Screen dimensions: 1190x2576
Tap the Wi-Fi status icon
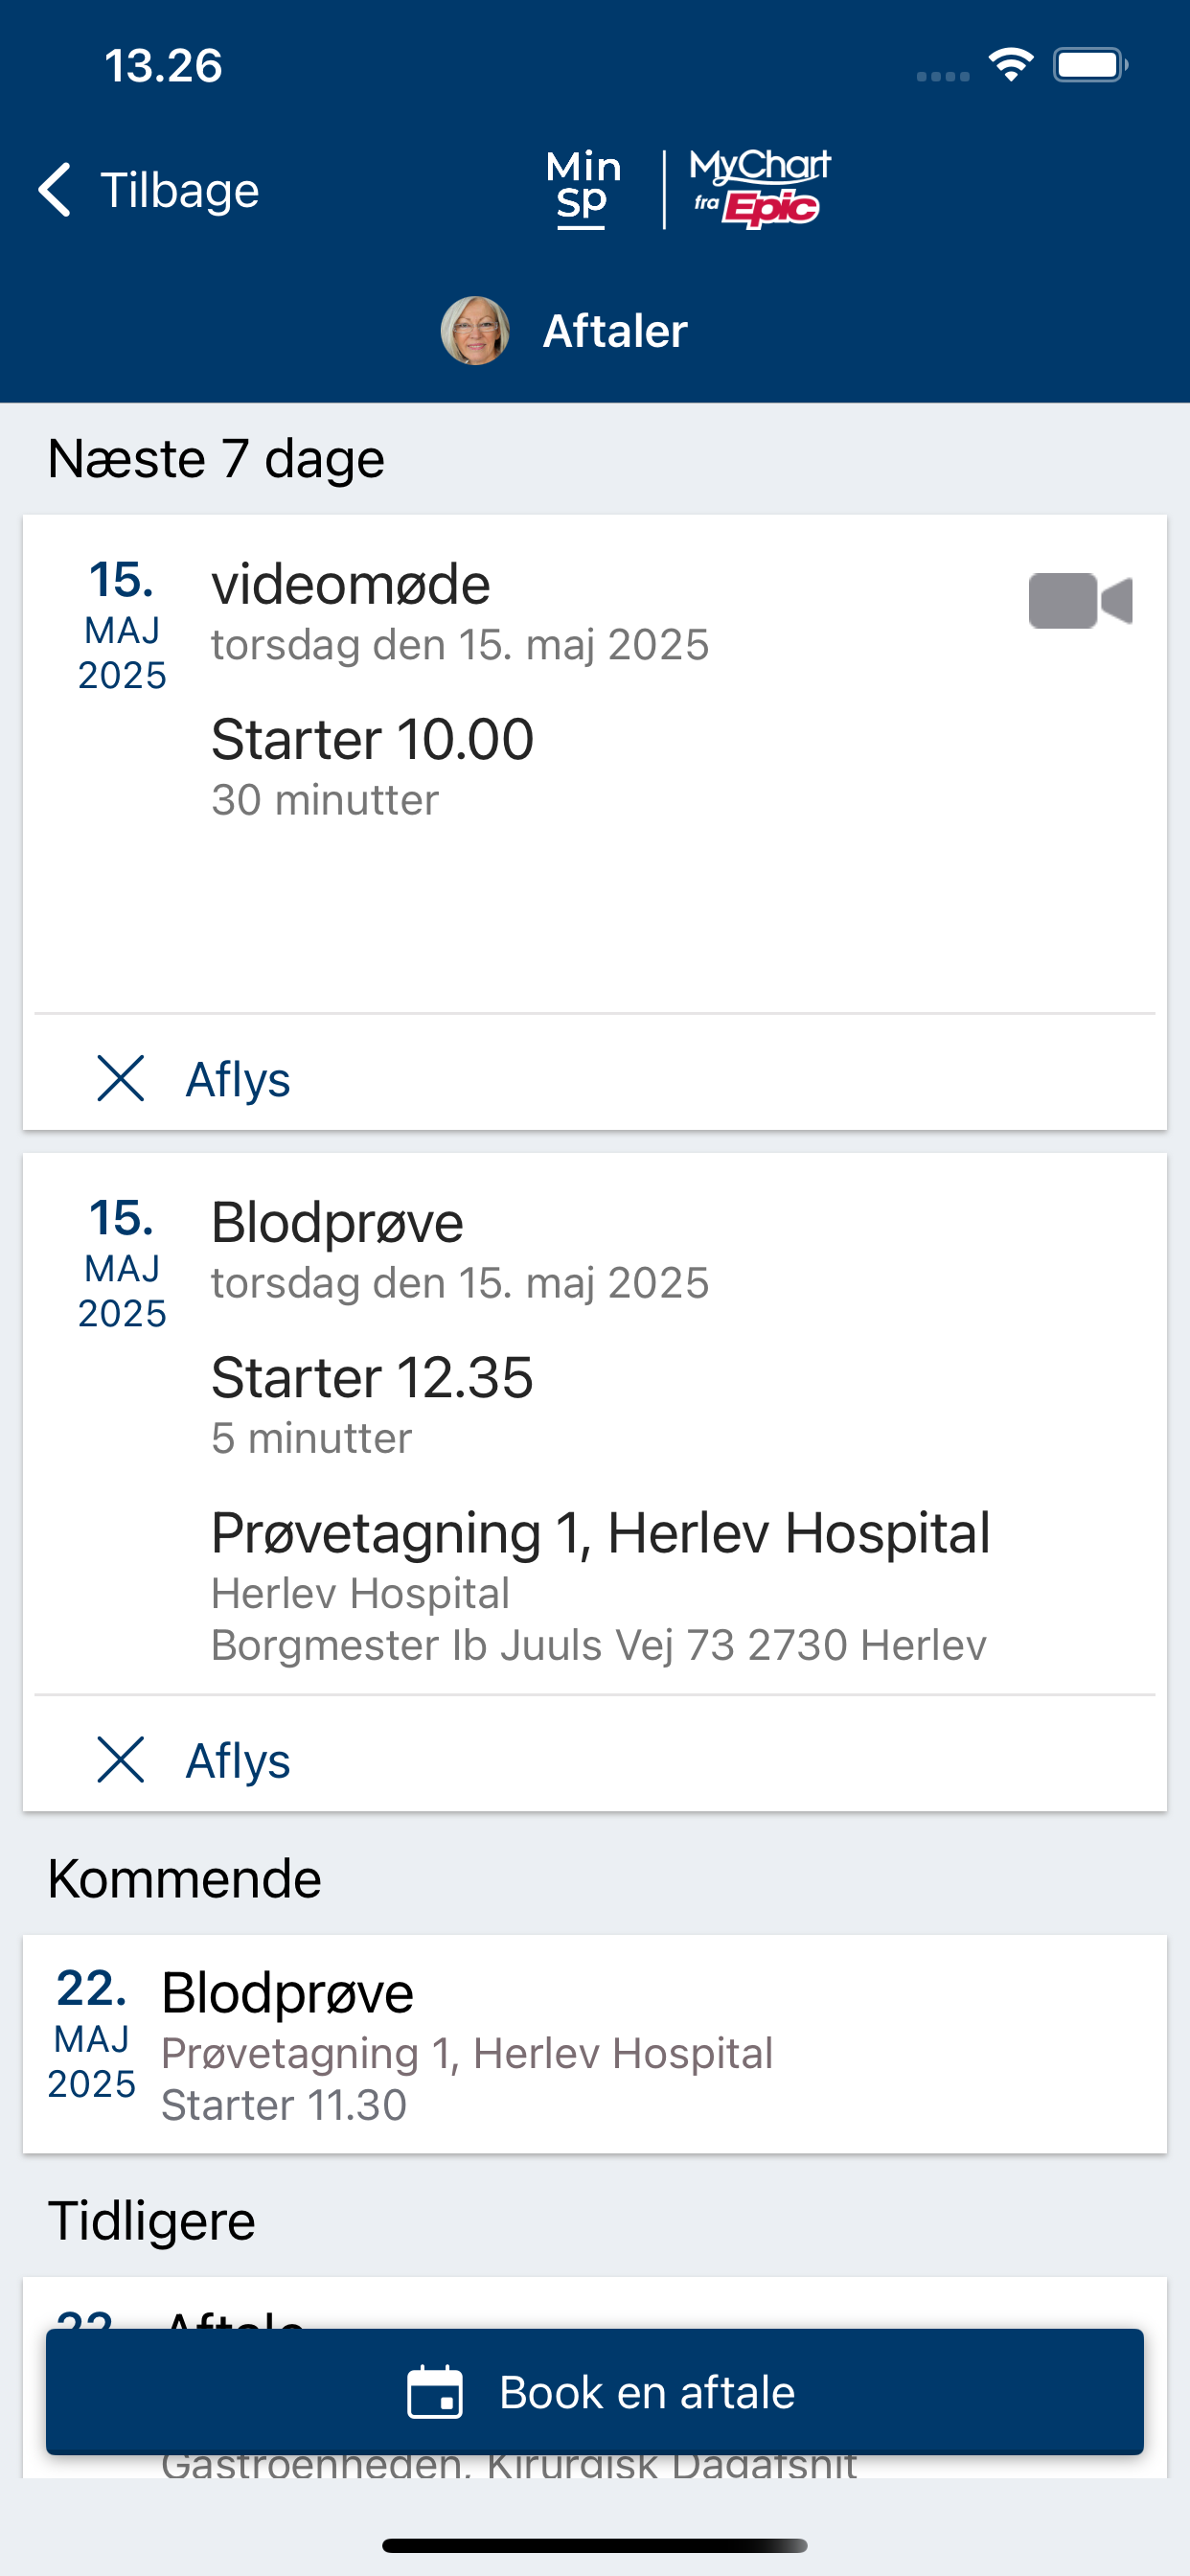pyautogui.click(x=1011, y=65)
